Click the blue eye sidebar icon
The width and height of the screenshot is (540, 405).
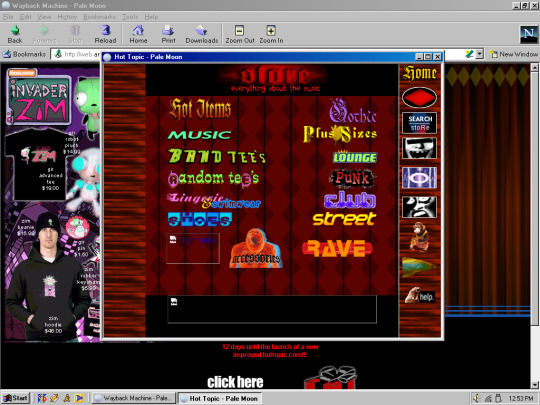point(419,178)
